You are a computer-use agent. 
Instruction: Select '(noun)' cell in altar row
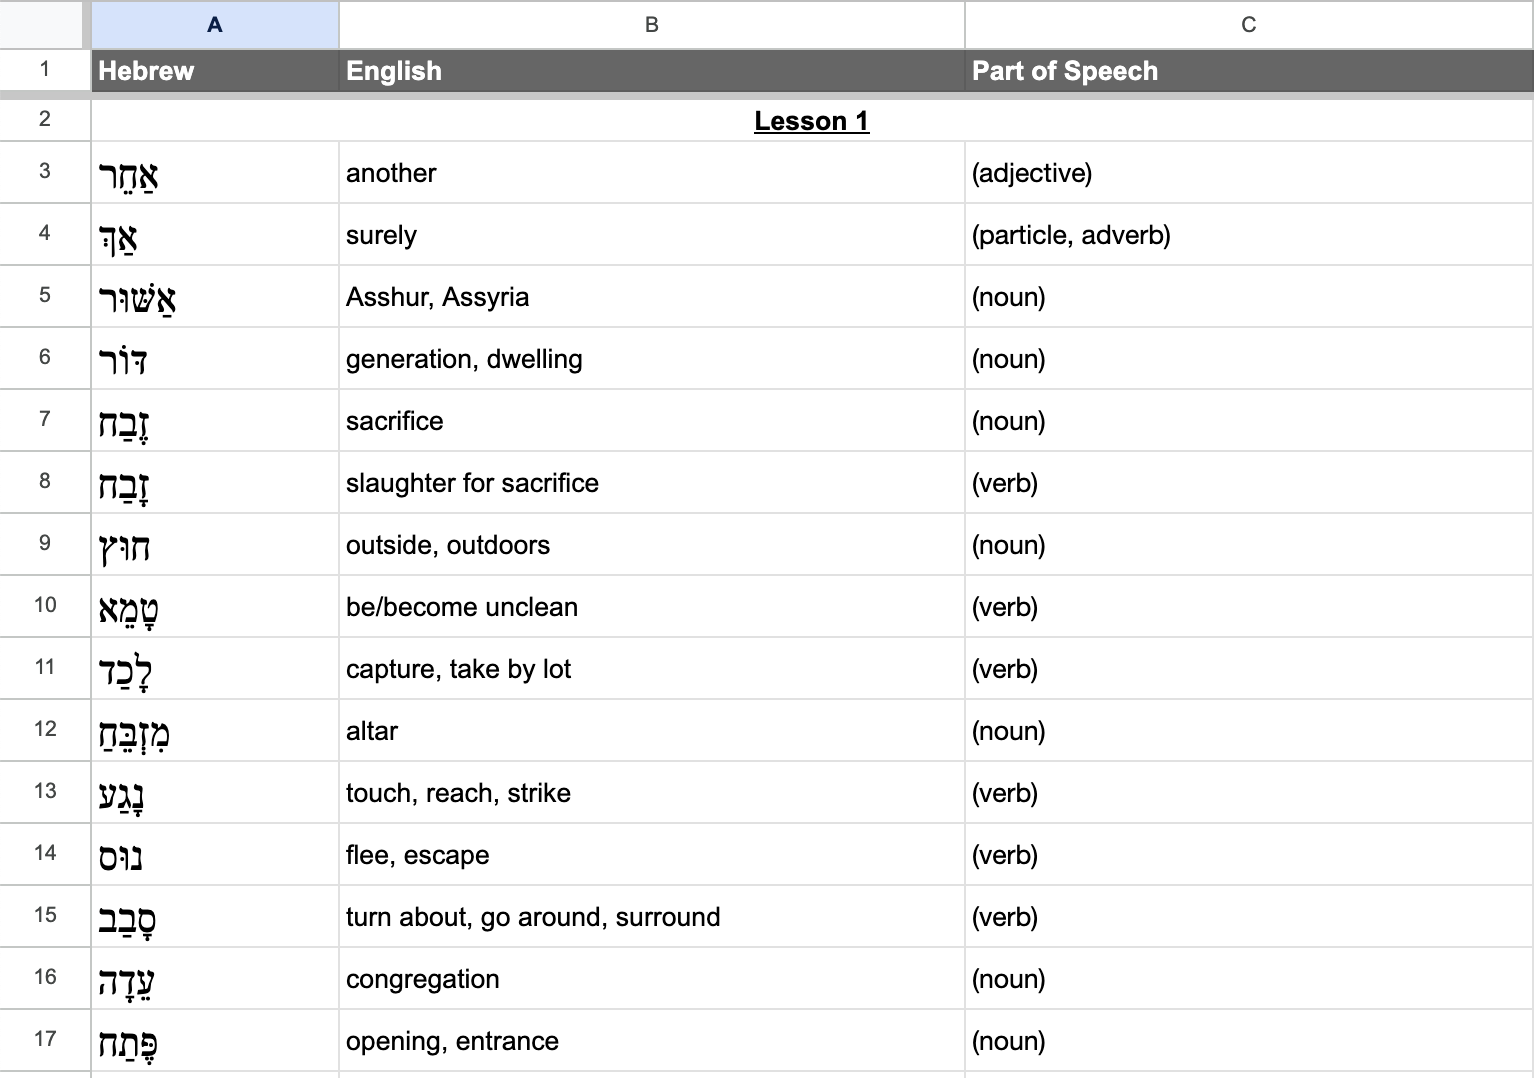click(1249, 731)
